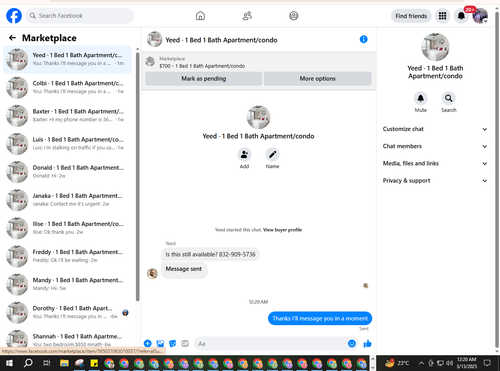Open the account profile picture menu

coord(480,16)
